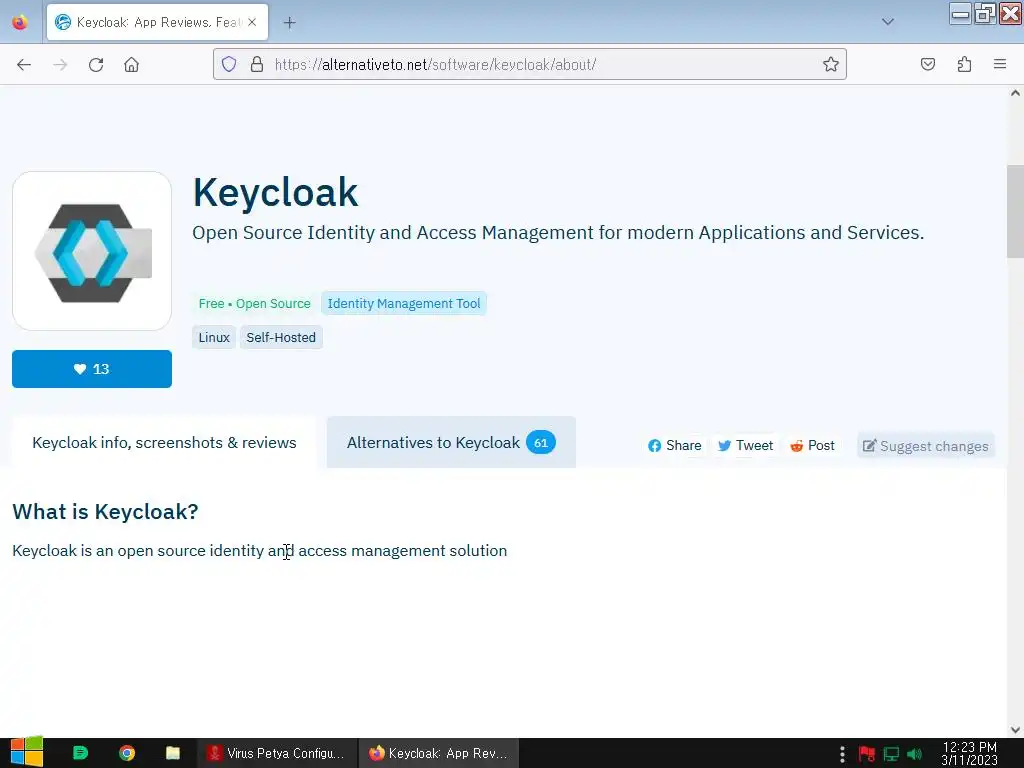Click the Keycloak logo image
This screenshot has width=1024, height=768.
click(x=92, y=251)
